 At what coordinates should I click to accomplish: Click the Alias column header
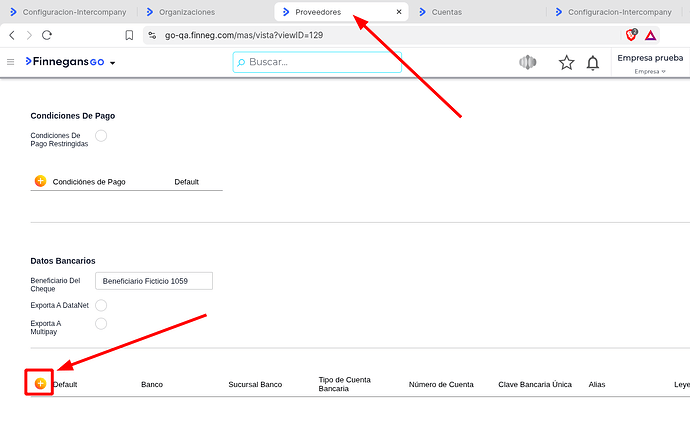click(597, 384)
